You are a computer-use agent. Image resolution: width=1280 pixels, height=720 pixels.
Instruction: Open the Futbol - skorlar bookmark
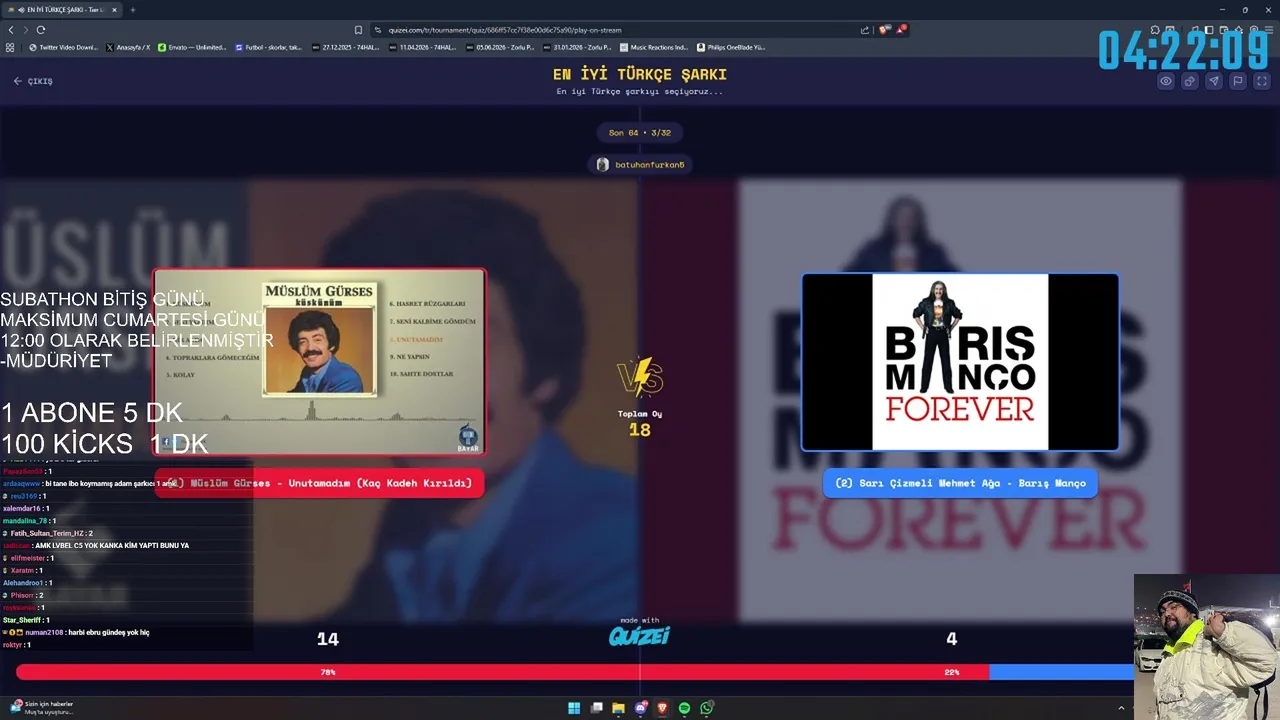pyautogui.click(x=268, y=47)
